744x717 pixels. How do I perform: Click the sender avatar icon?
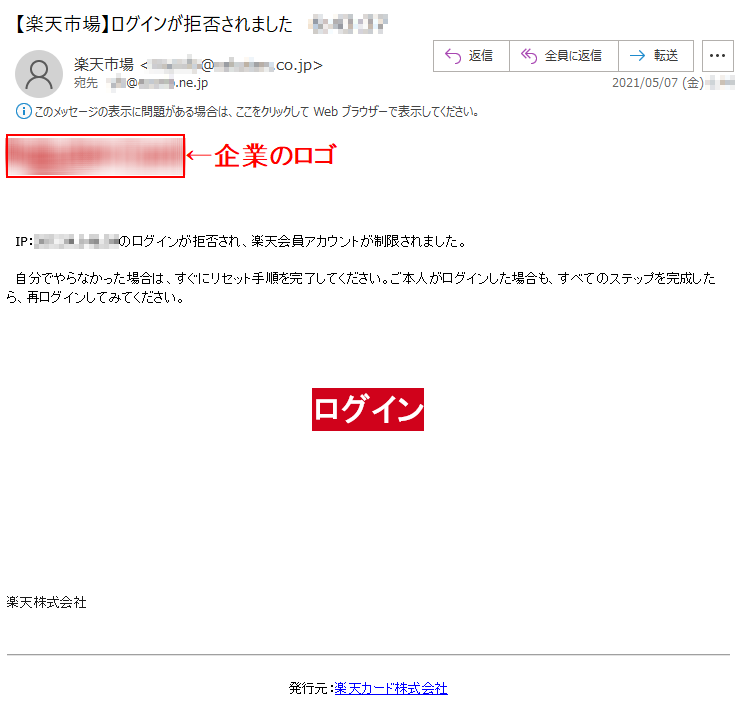point(39,74)
